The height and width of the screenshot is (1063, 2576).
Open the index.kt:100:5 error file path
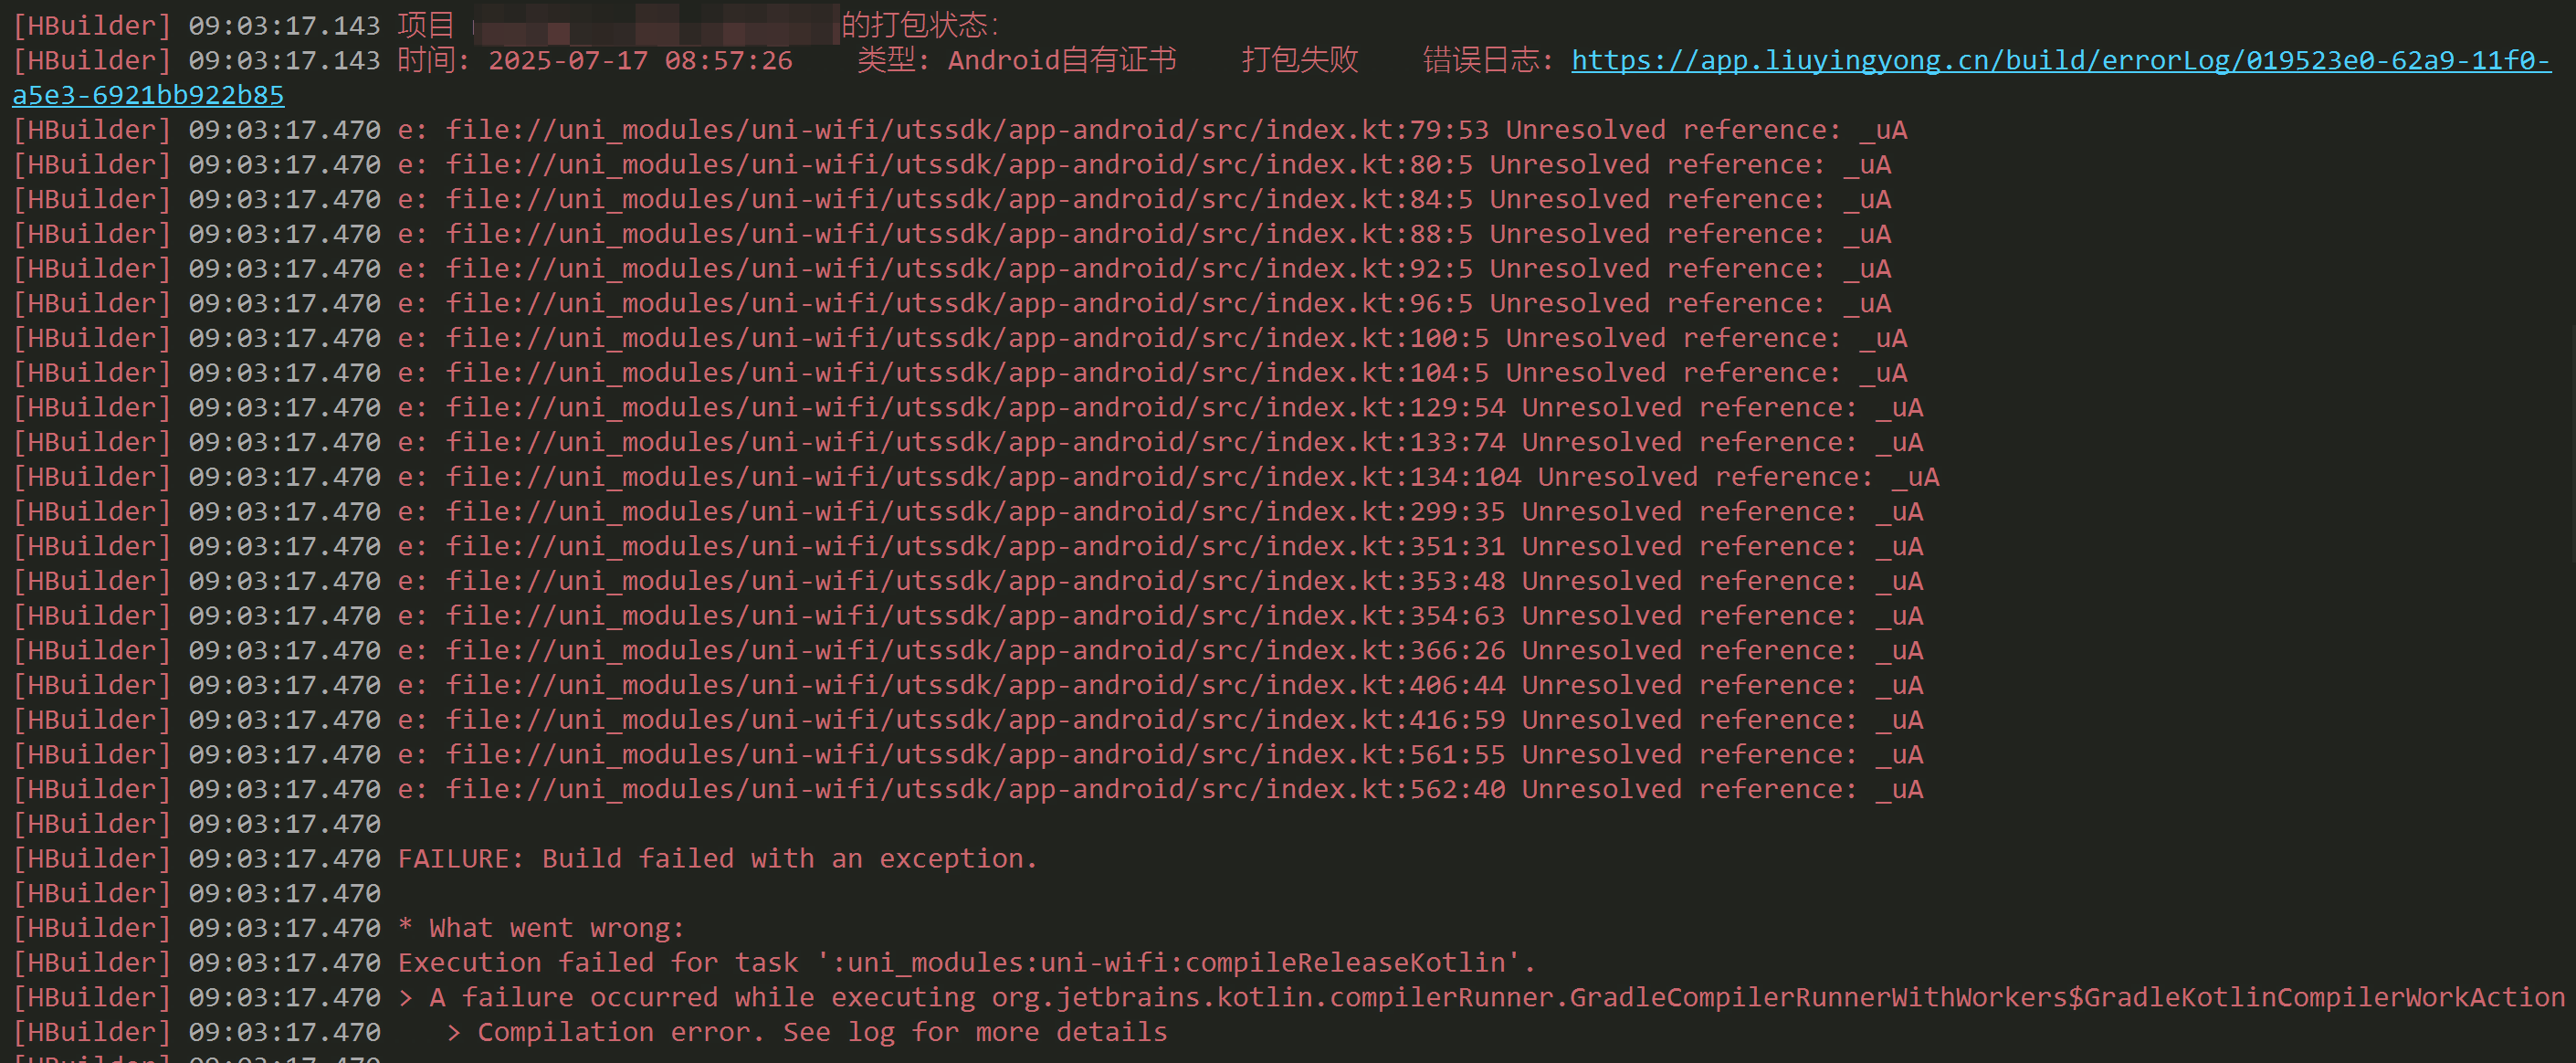point(966,338)
